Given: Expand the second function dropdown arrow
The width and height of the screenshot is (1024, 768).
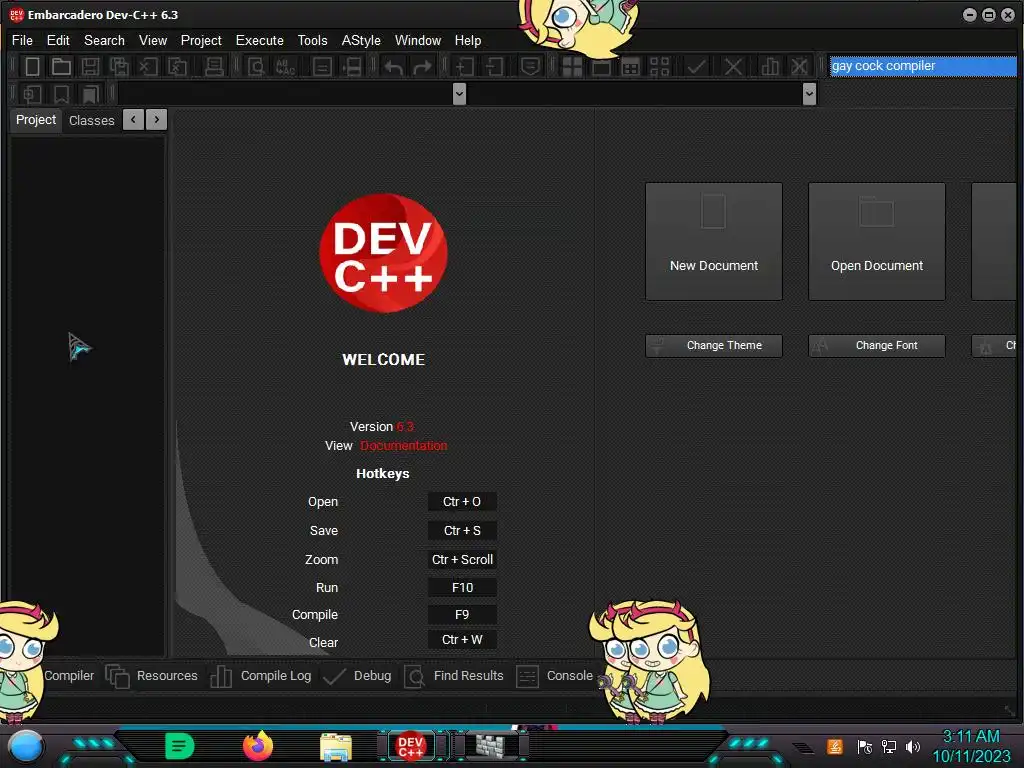Looking at the screenshot, I should coord(809,94).
